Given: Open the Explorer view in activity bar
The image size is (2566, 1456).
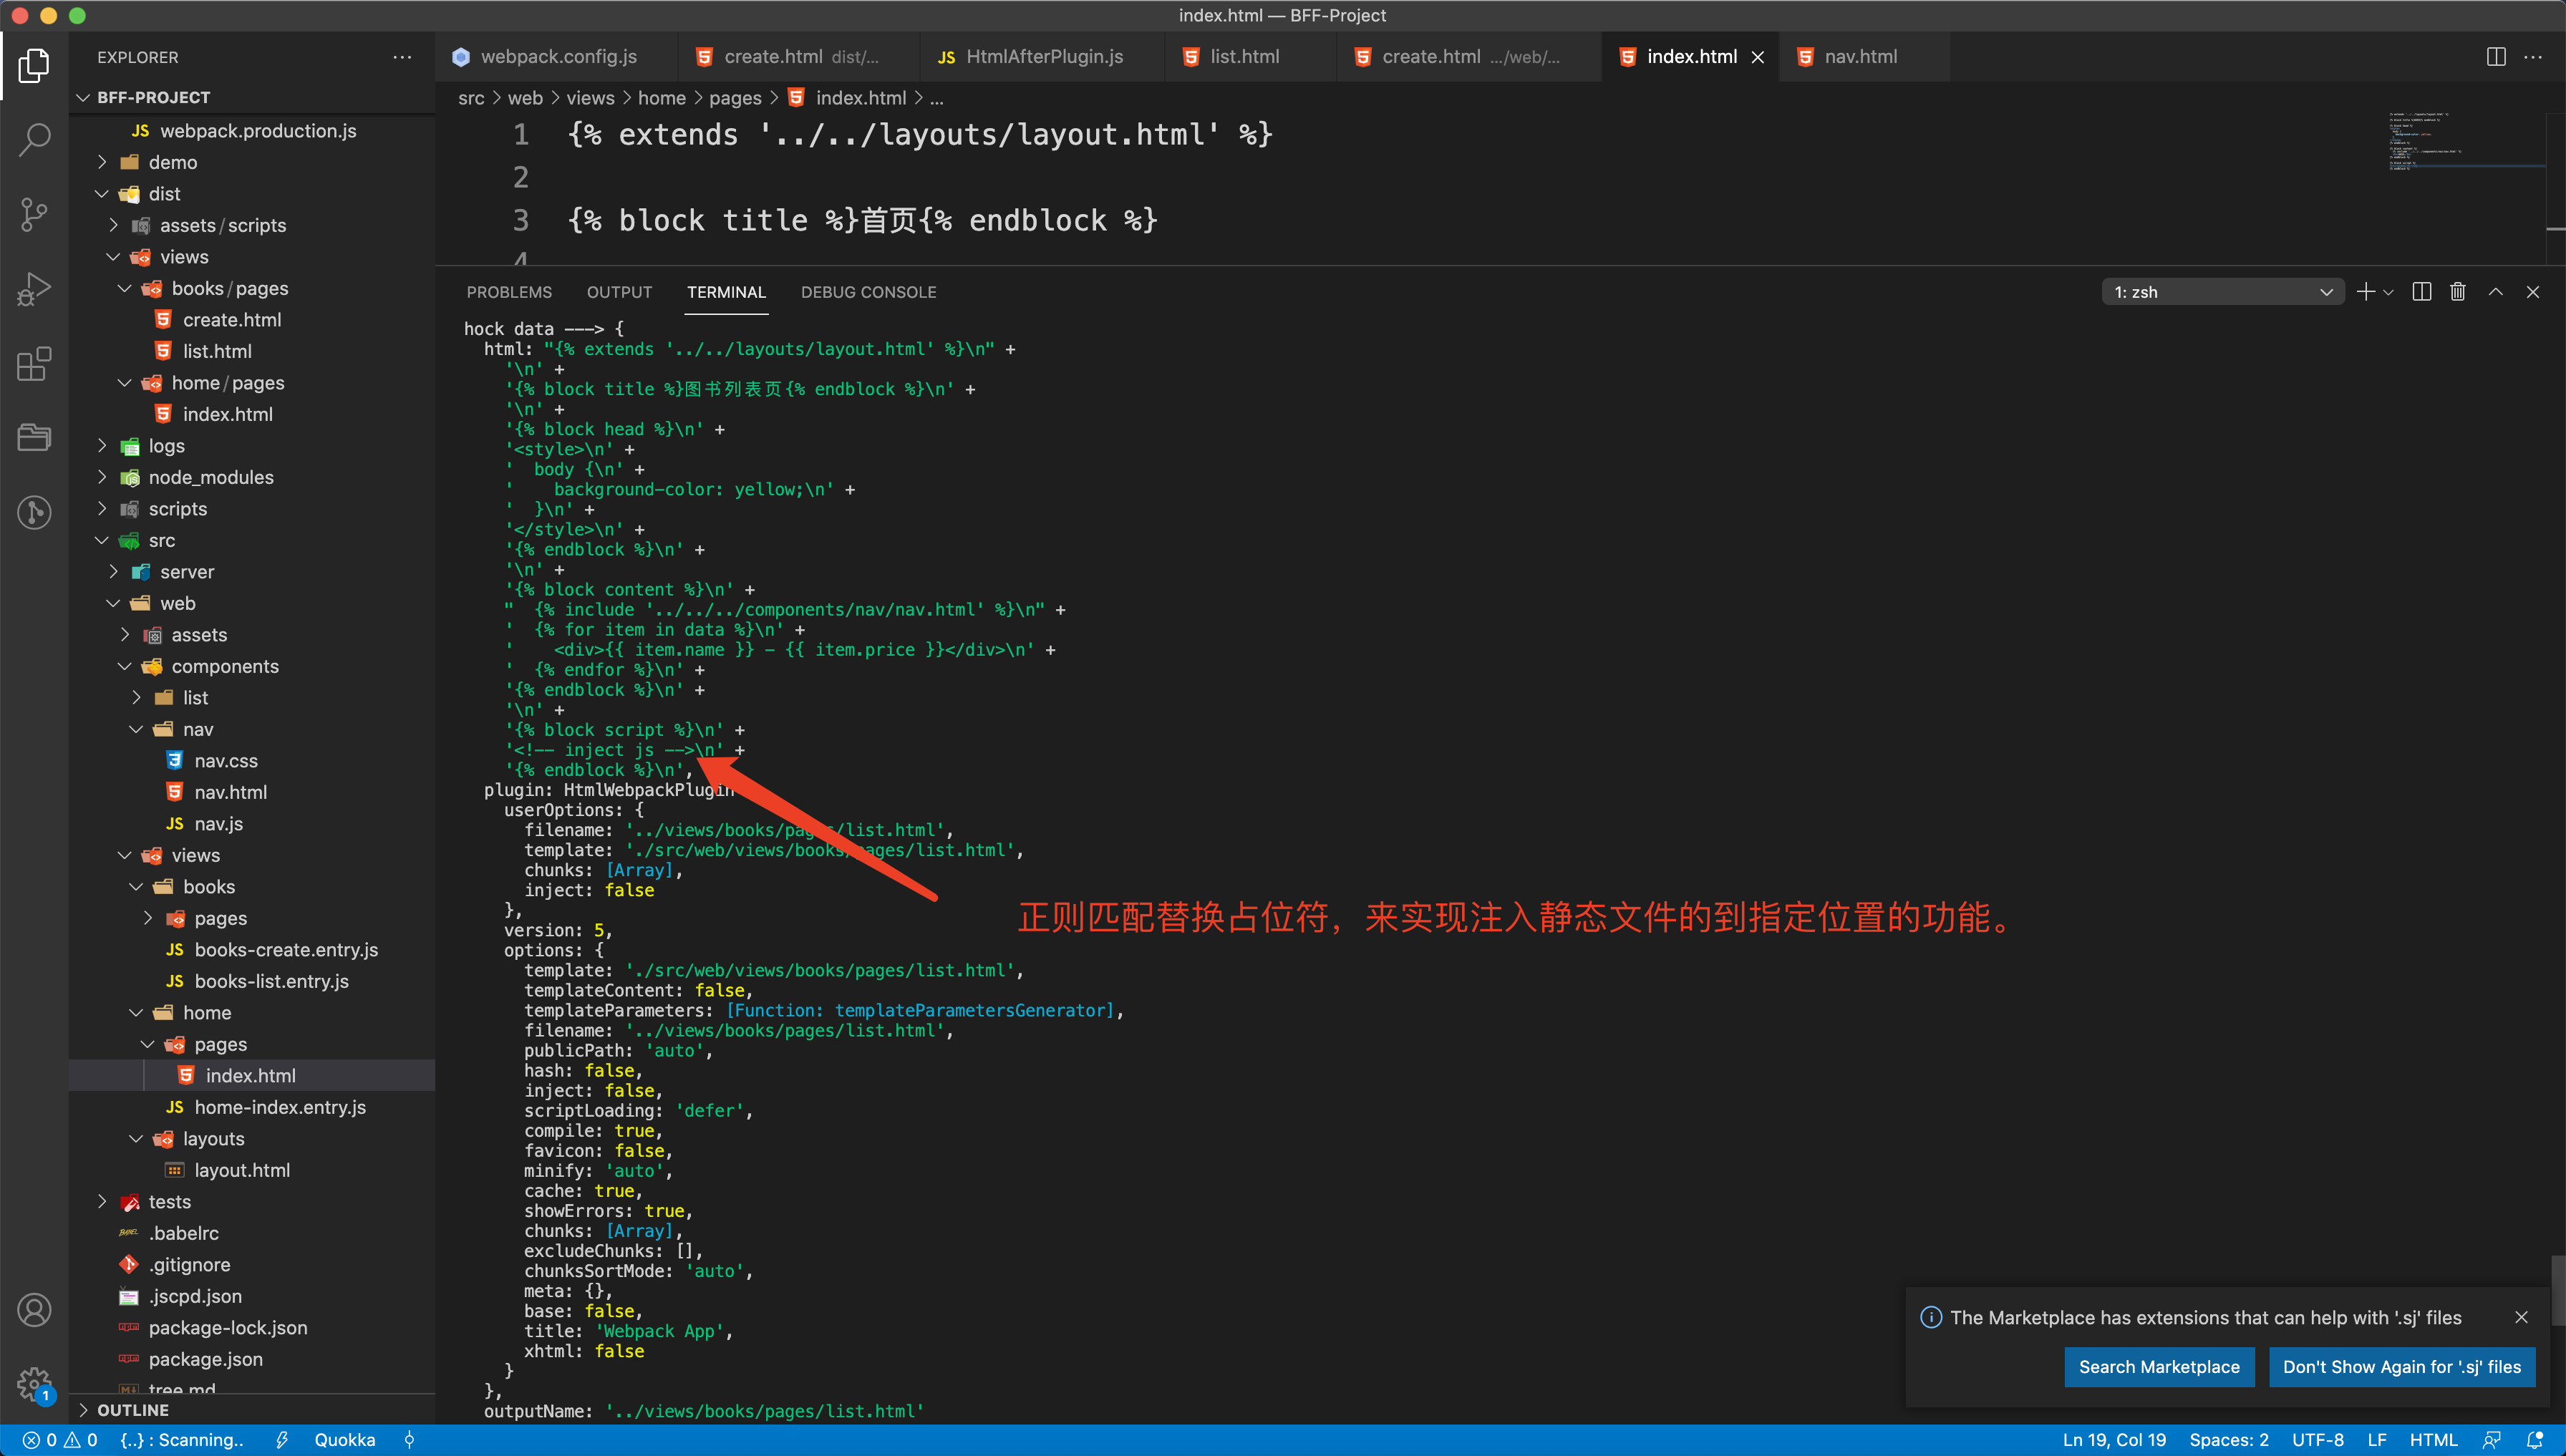Looking at the screenshot, I should tap(34, 66).
